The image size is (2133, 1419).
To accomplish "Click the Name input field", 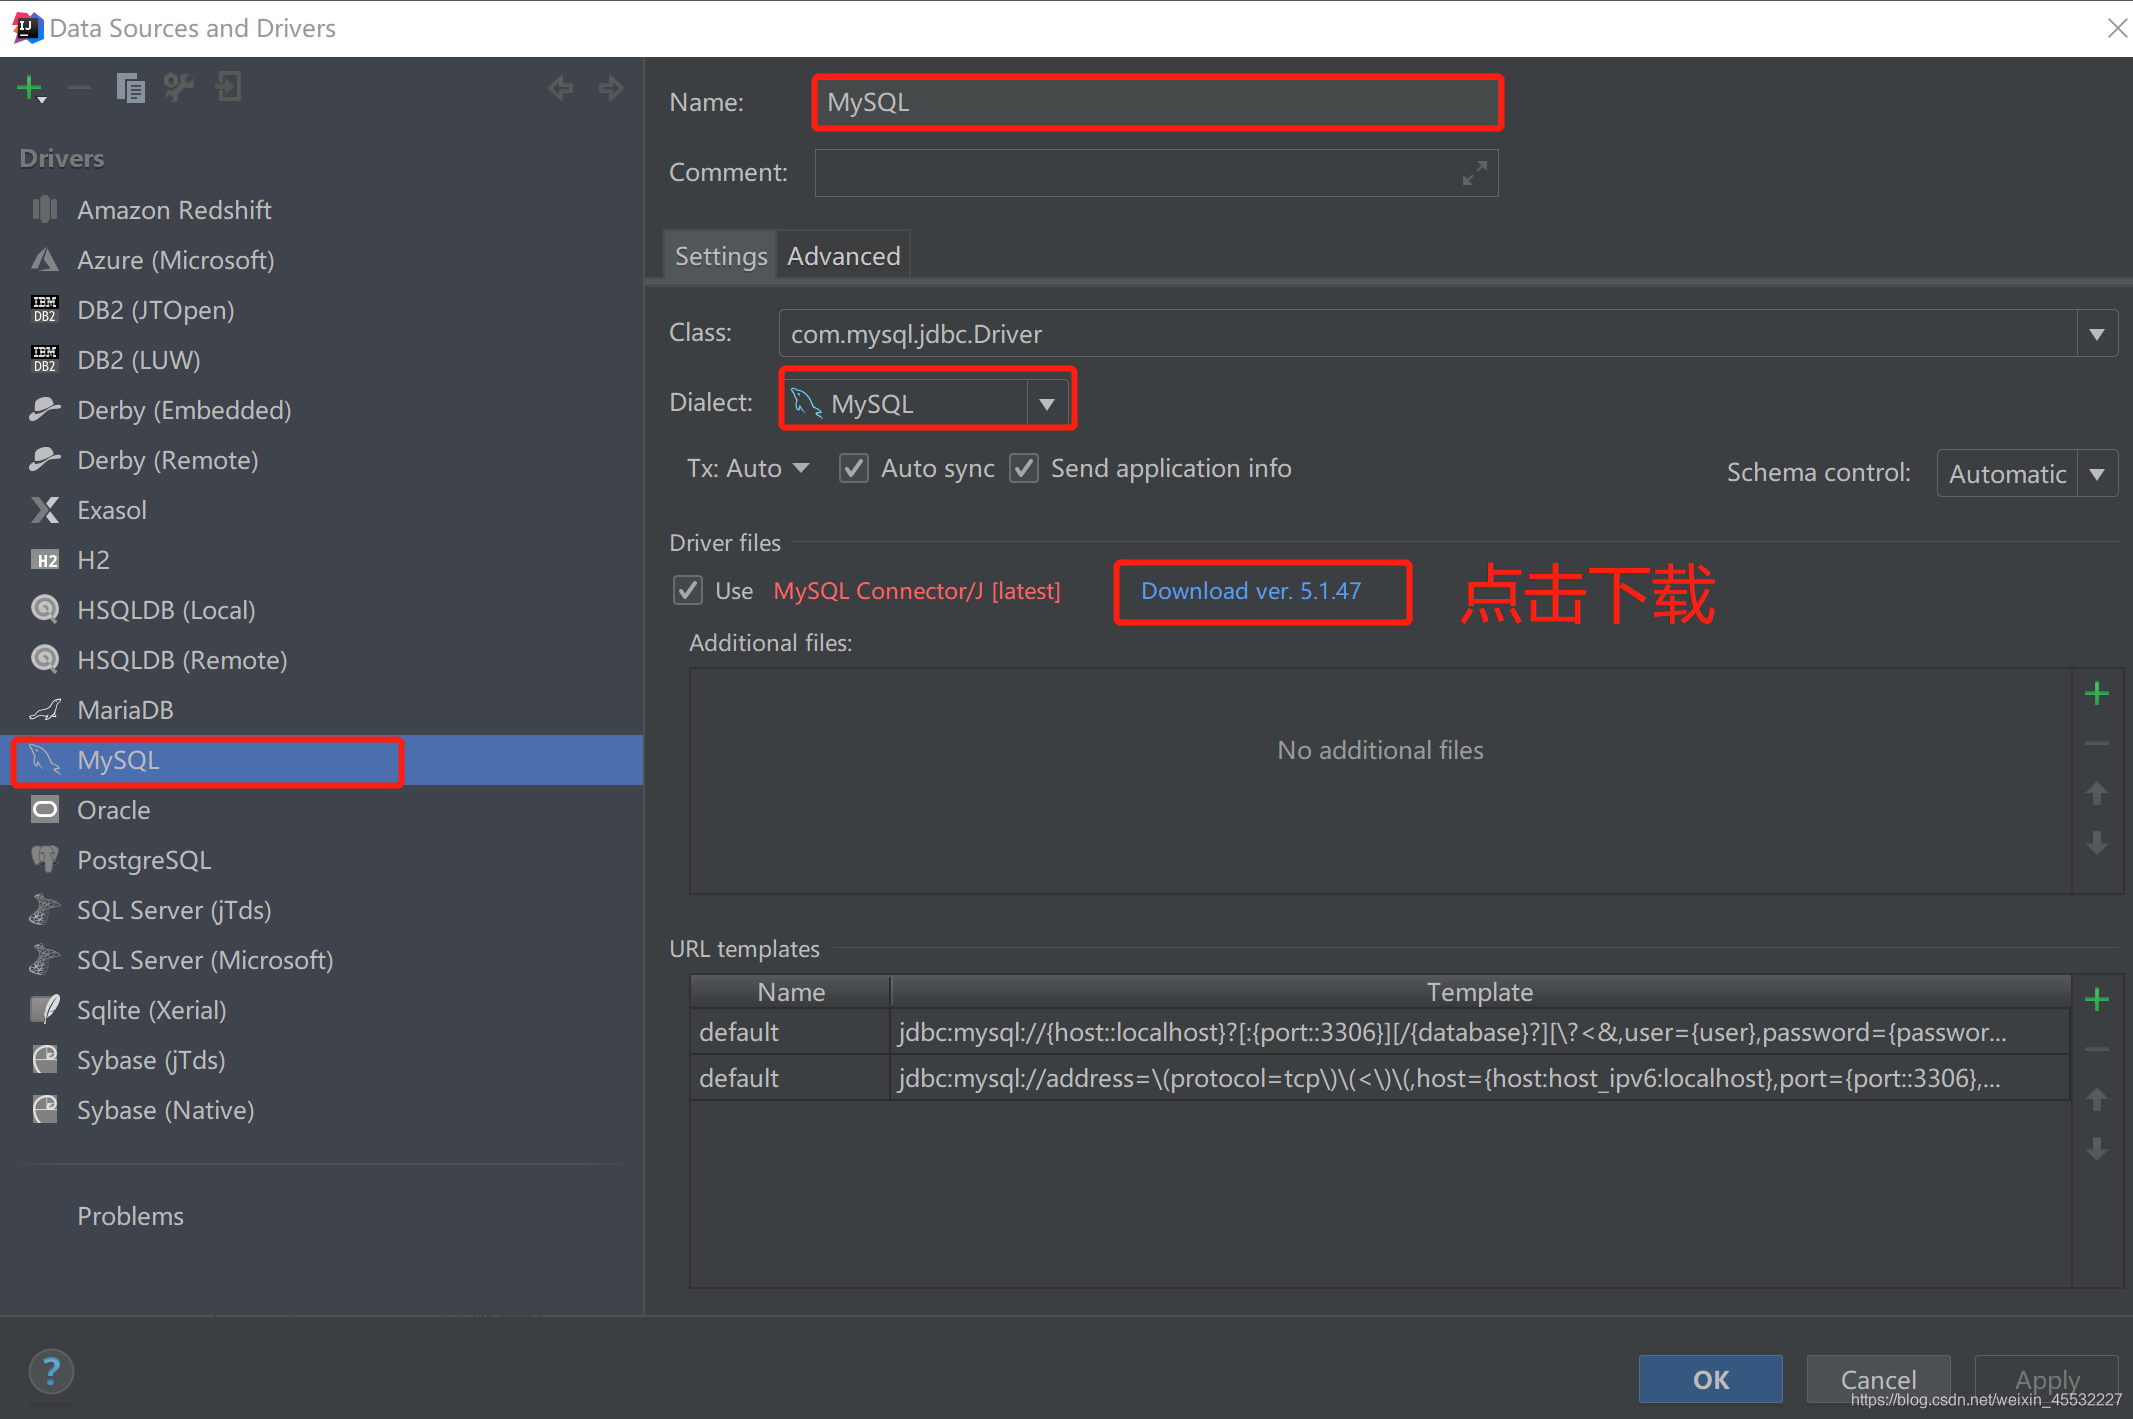I will 1157,102.
